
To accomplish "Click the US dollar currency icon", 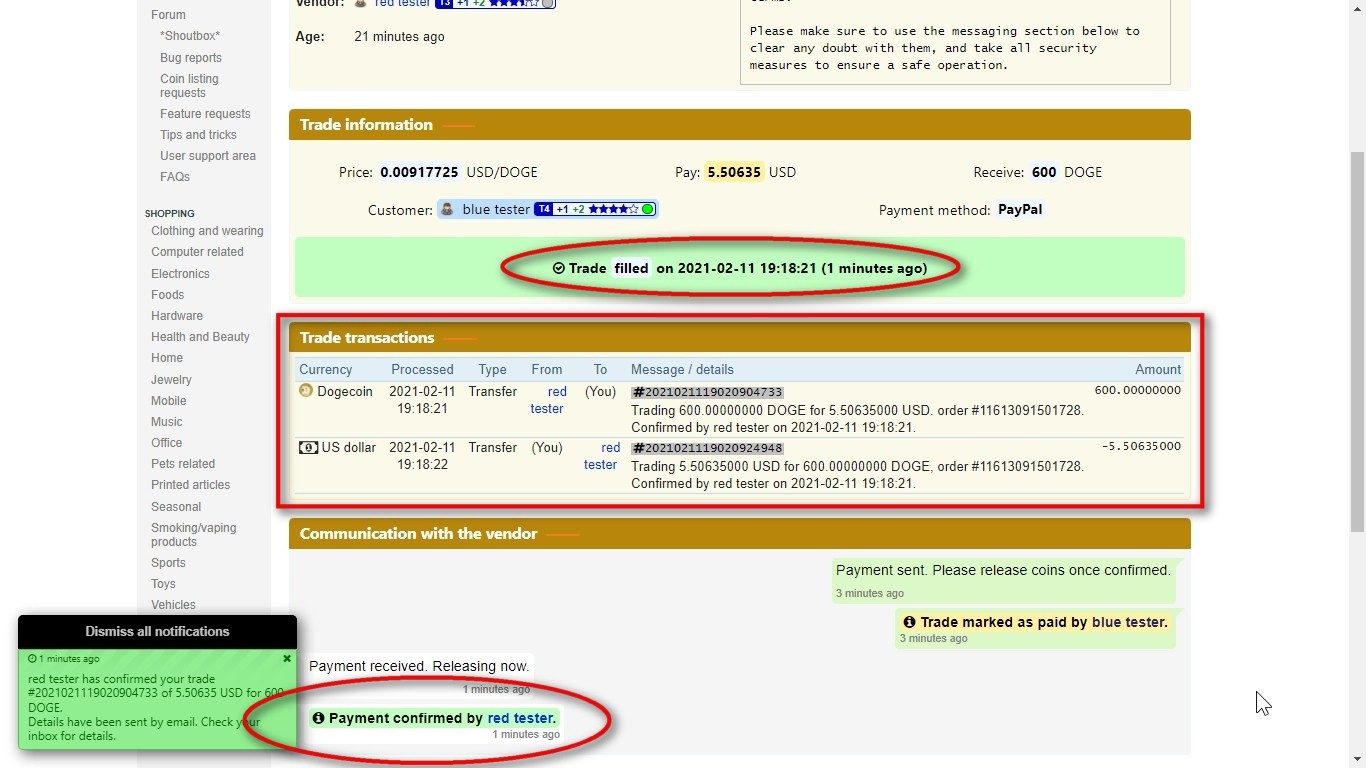I will click(x=308, y=447).
